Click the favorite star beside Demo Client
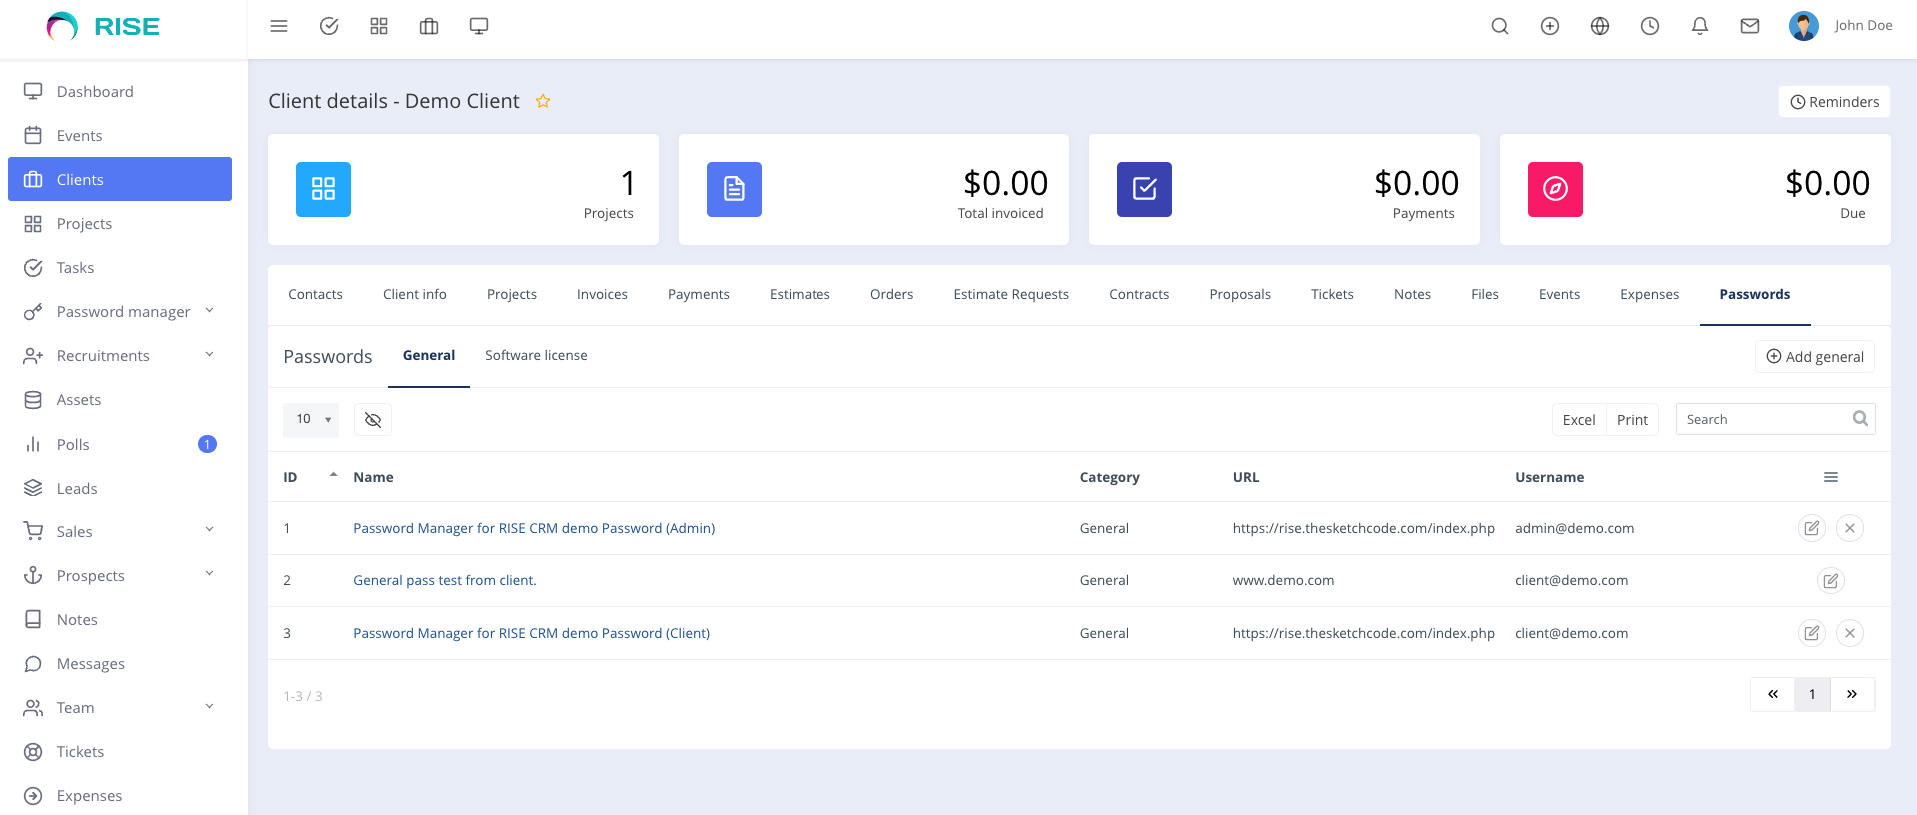Screen dimensions: 1917x815 tap(543, 101)
